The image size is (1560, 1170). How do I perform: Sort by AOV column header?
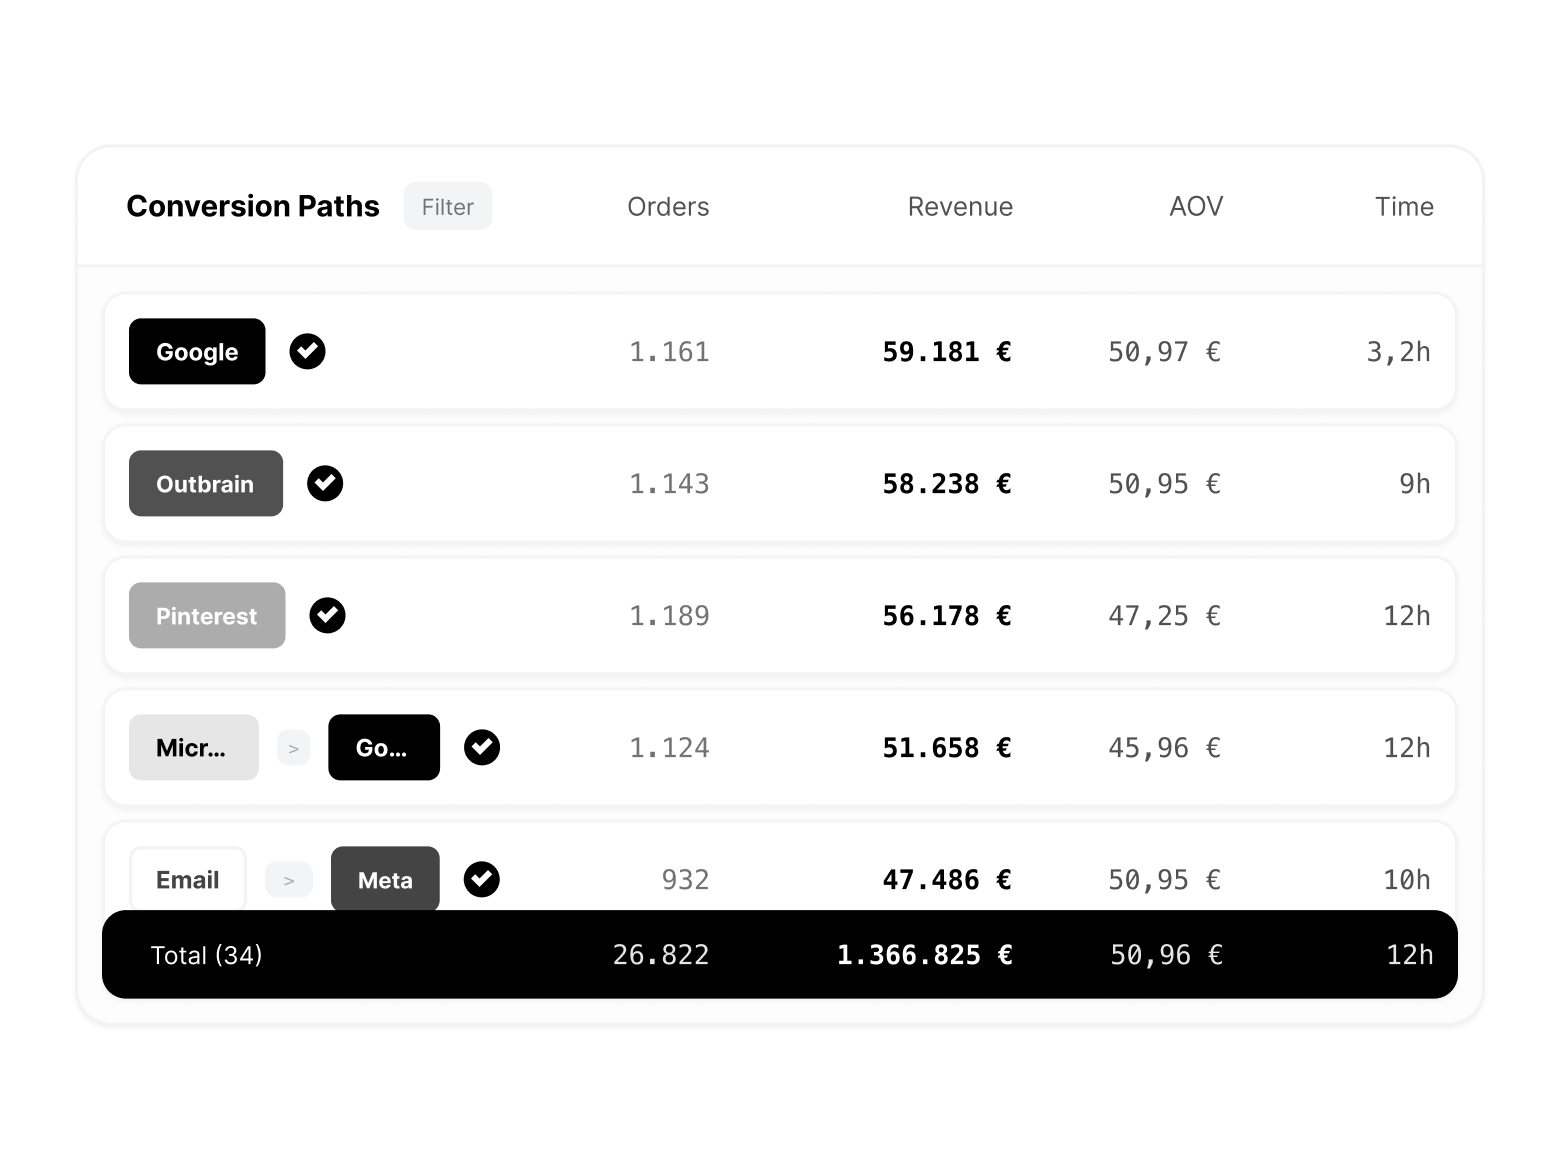click(x=1196, y=206)
